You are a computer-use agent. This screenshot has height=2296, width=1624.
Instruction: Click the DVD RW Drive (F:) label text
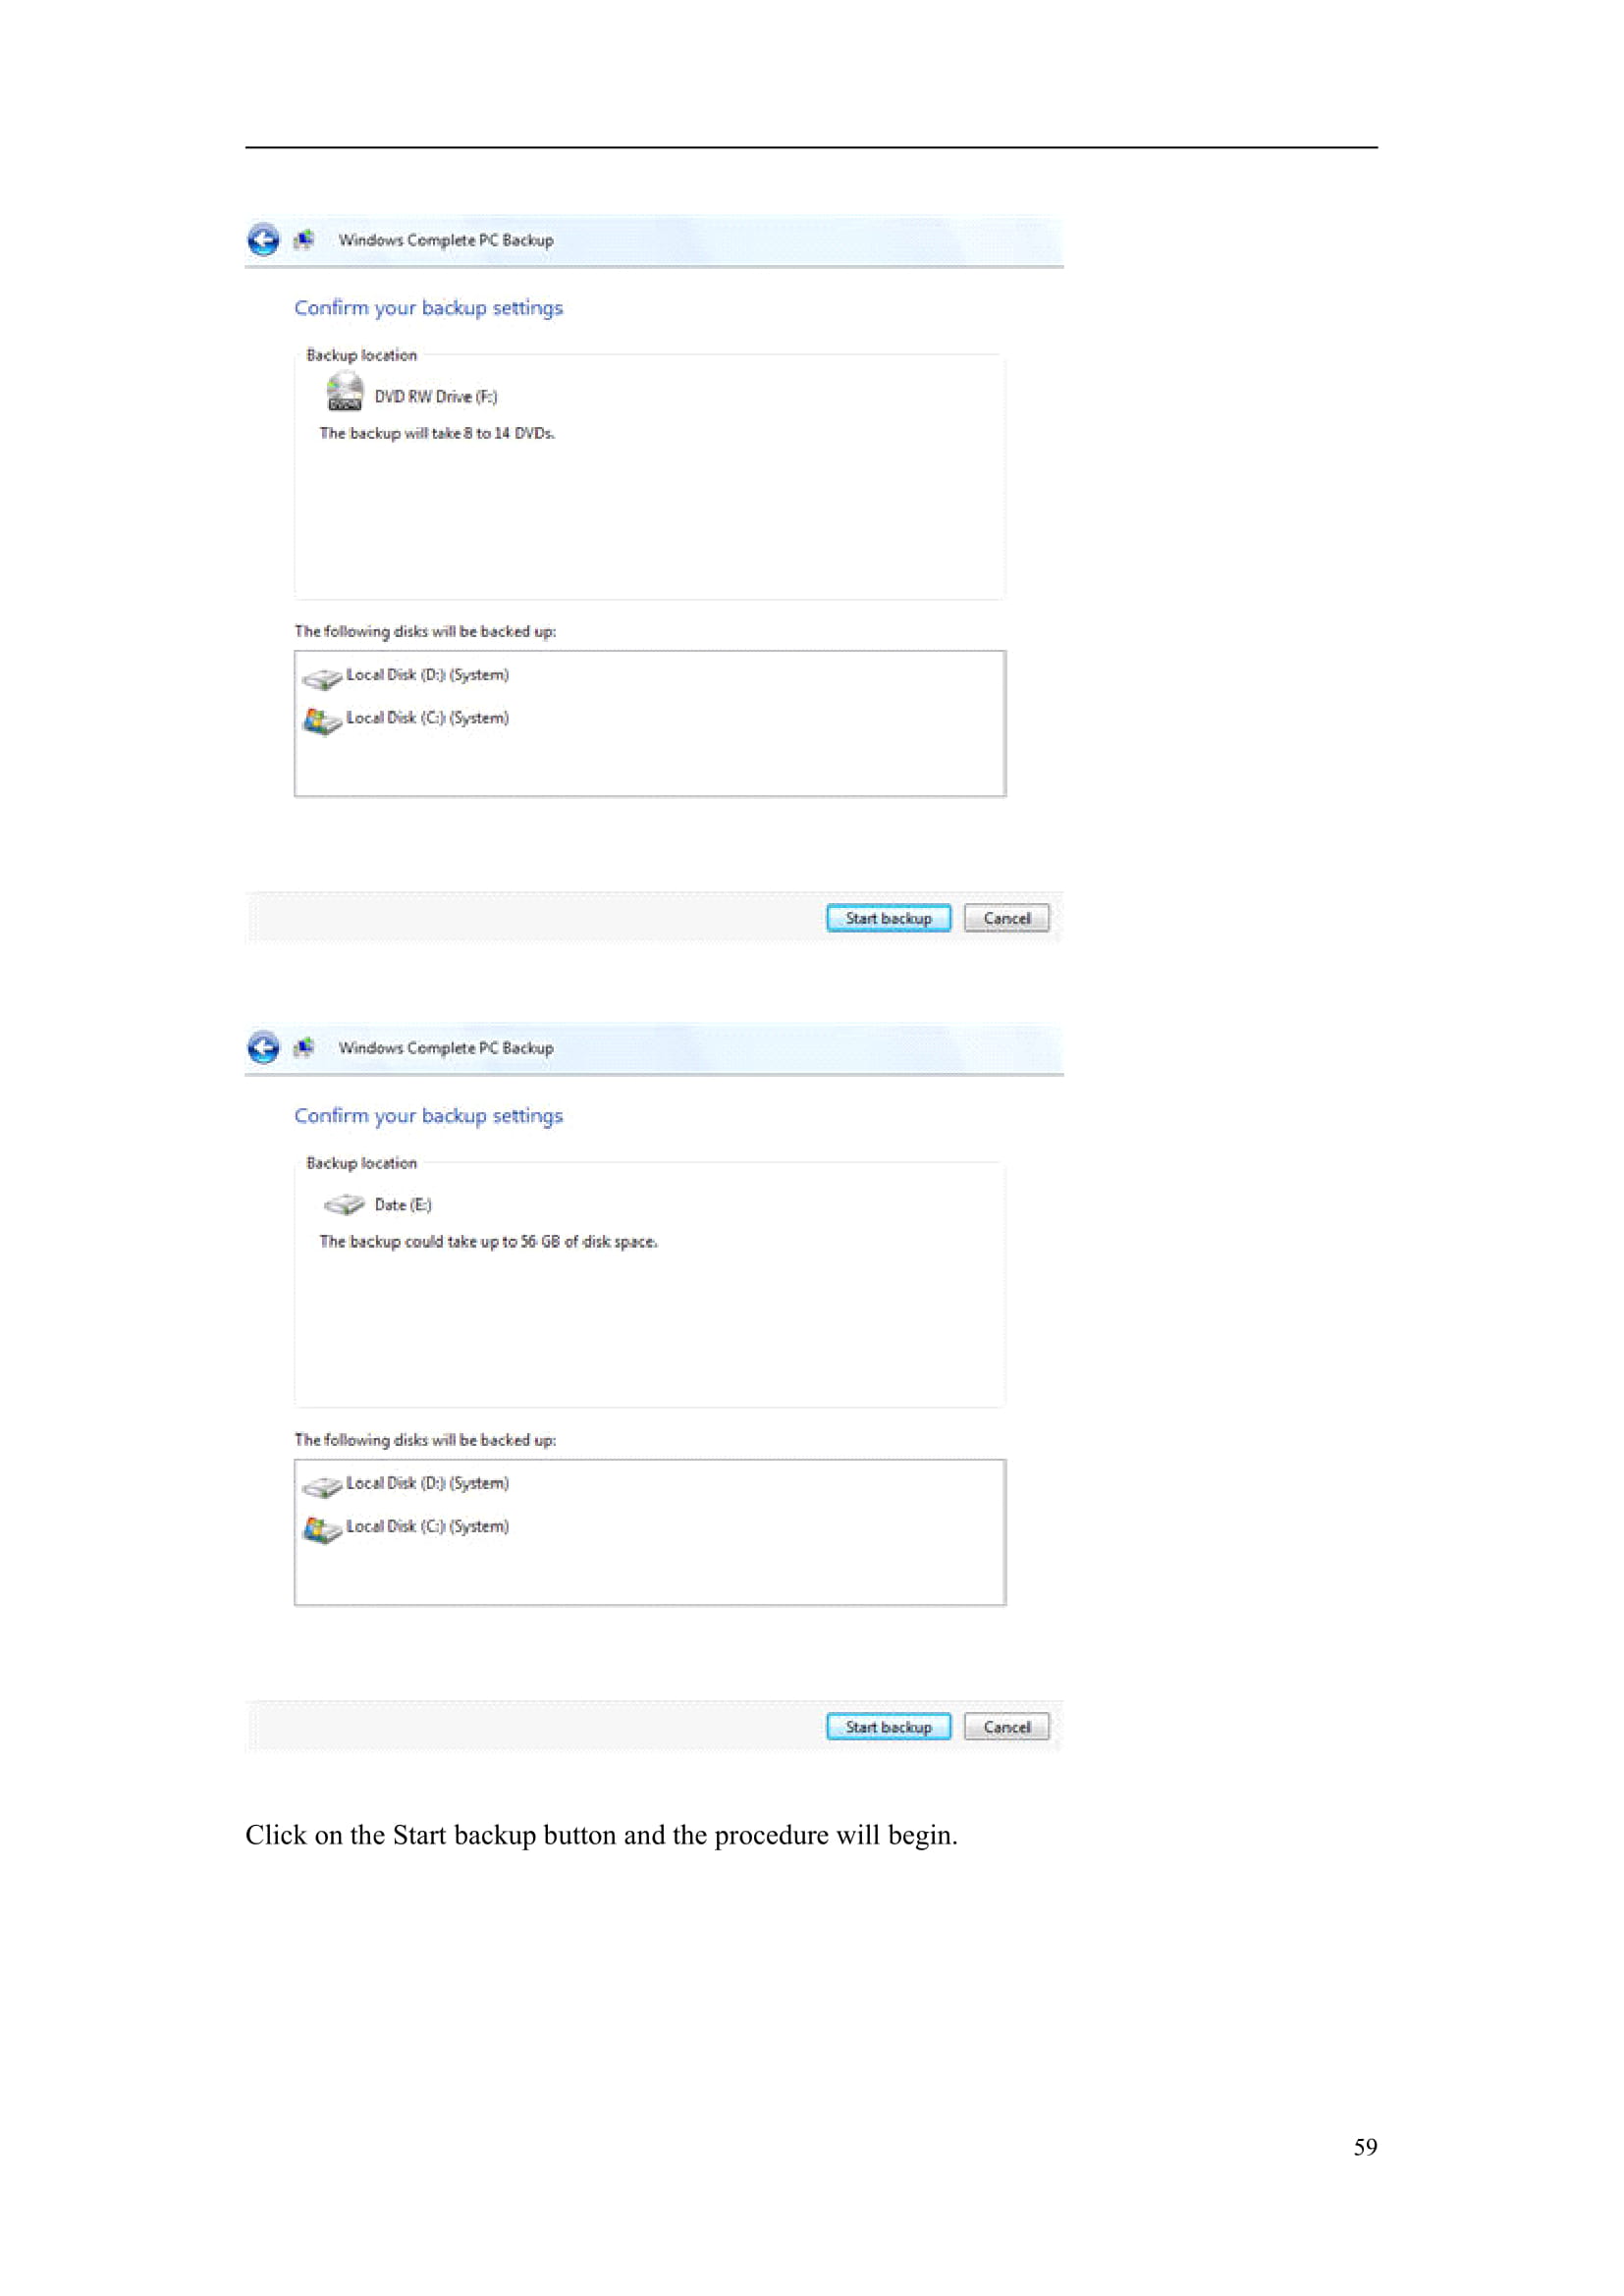pos(436,397)
